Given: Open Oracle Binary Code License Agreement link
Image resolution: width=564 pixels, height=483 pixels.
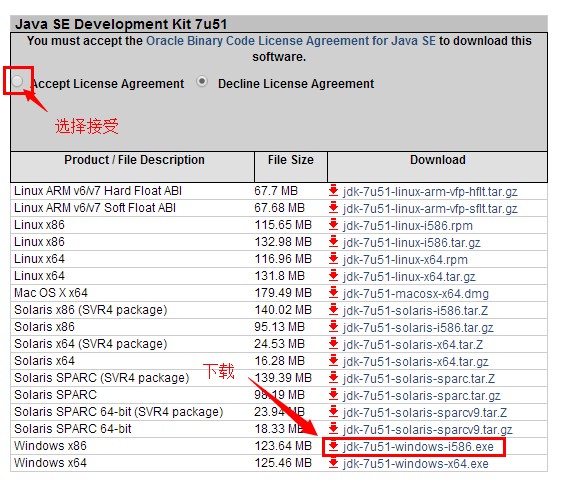Looking at the screenshot, I should [291, 41].
